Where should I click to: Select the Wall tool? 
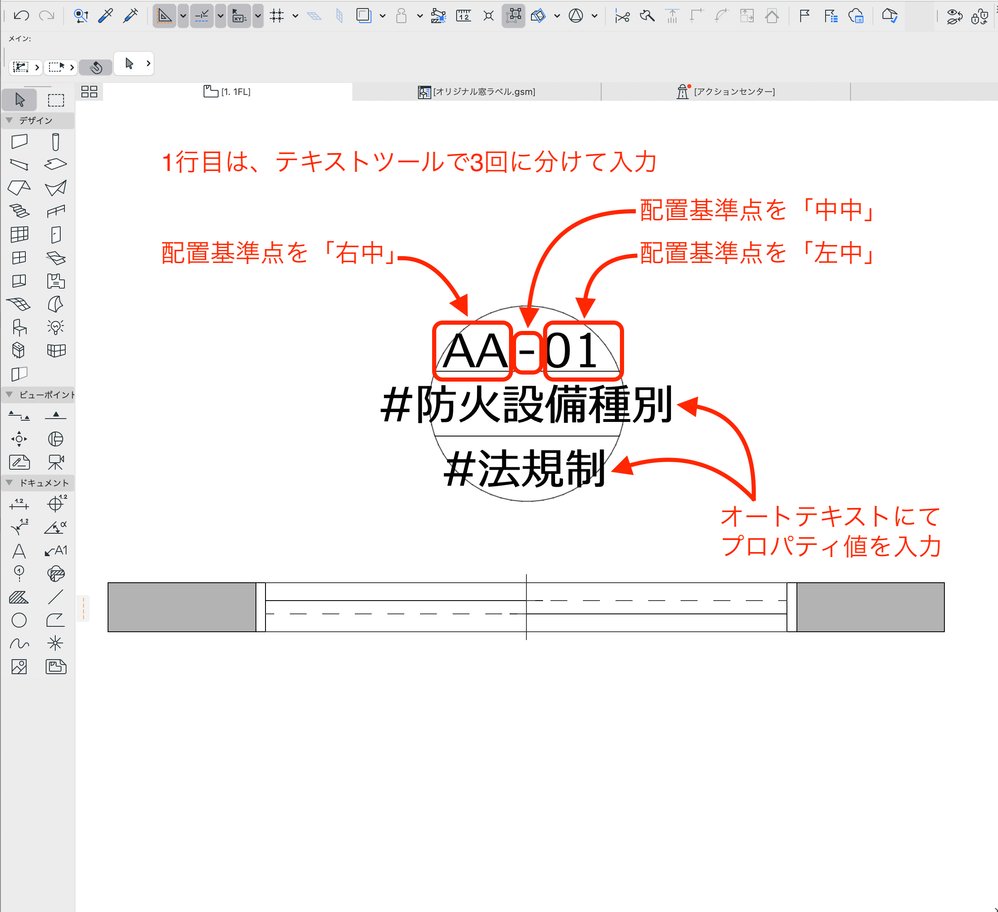(19, 141)
